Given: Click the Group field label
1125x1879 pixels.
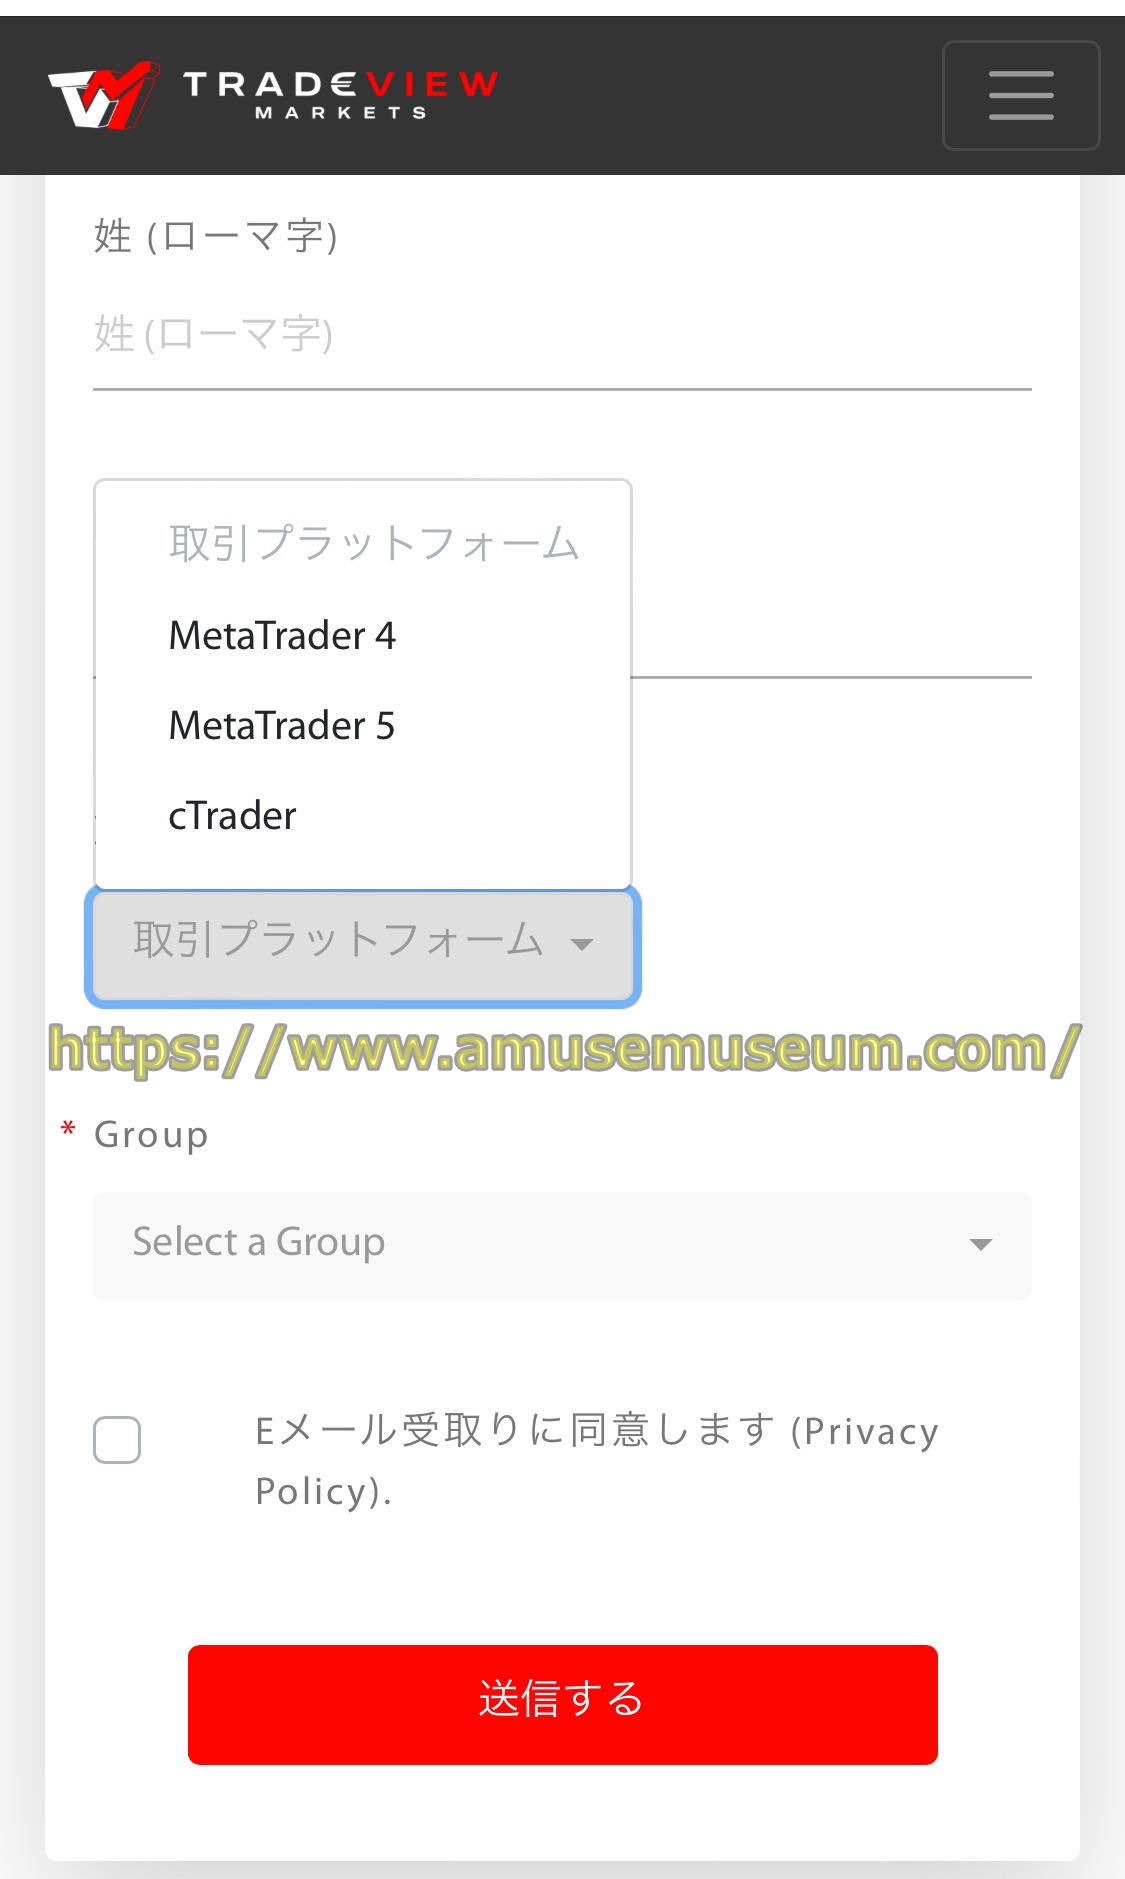Looking at the screenshot, I should click(151, 1135).
